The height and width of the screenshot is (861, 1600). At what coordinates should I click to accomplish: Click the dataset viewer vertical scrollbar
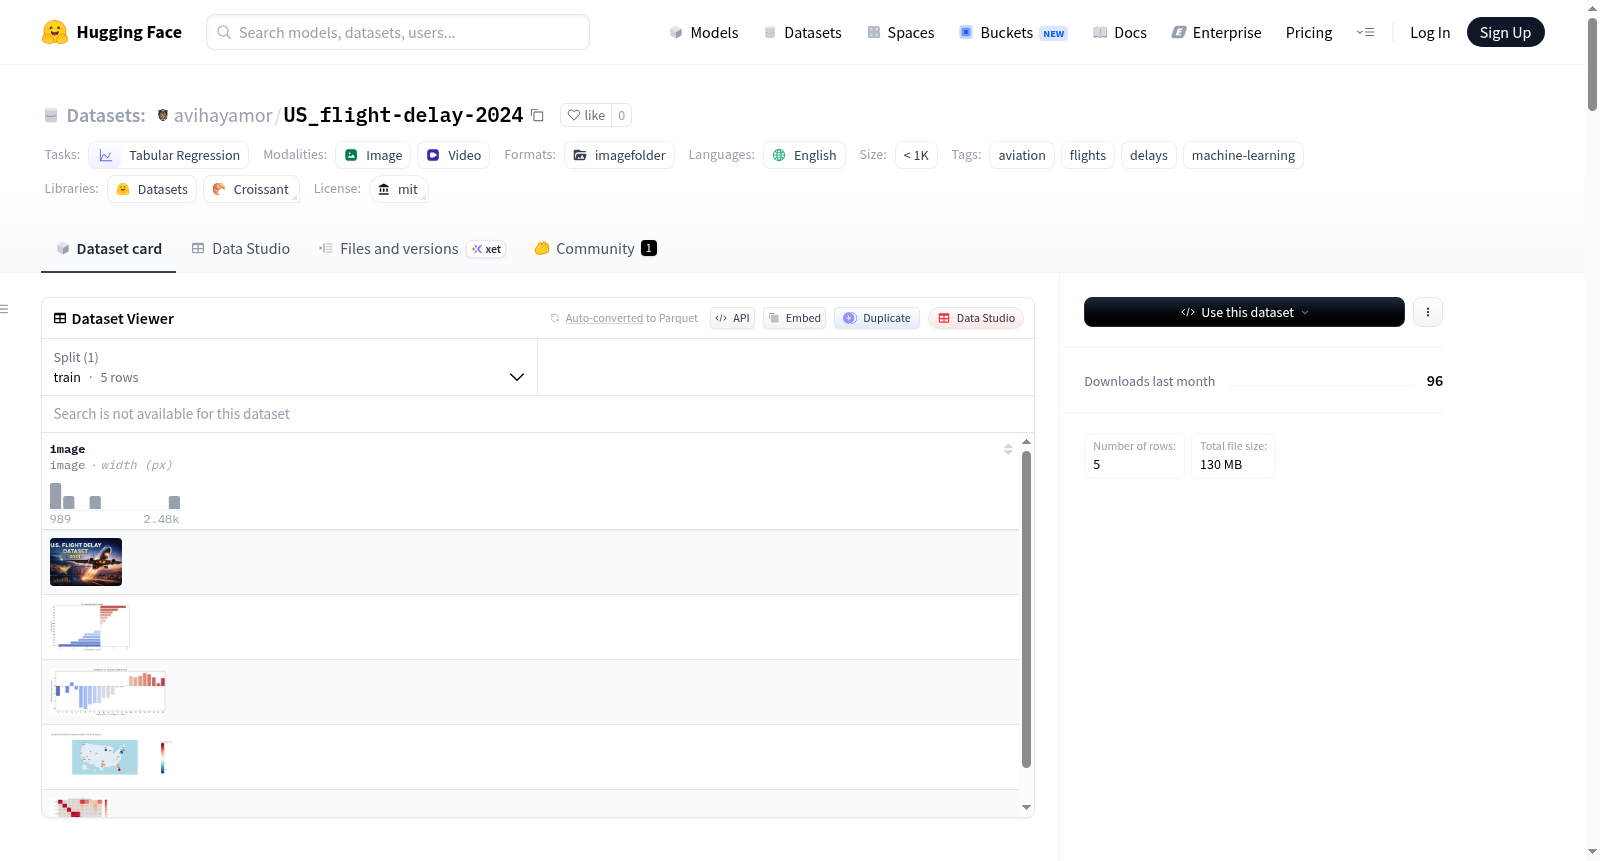(1026, 609)
